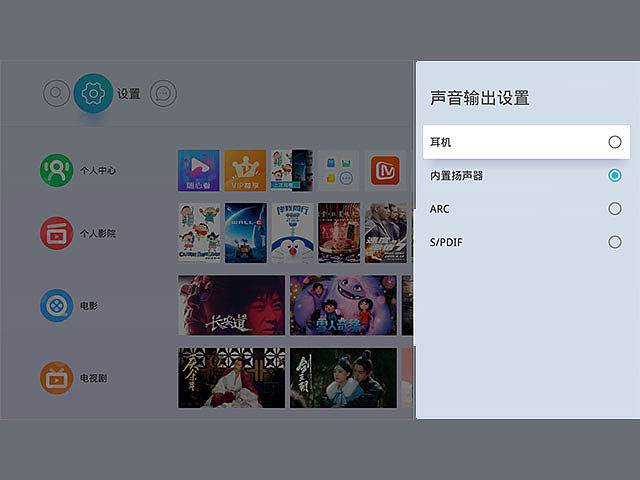This screenshot has width=640, height=480.
Task: Select 耳机 radio button
Action: (x=615, y=142)
